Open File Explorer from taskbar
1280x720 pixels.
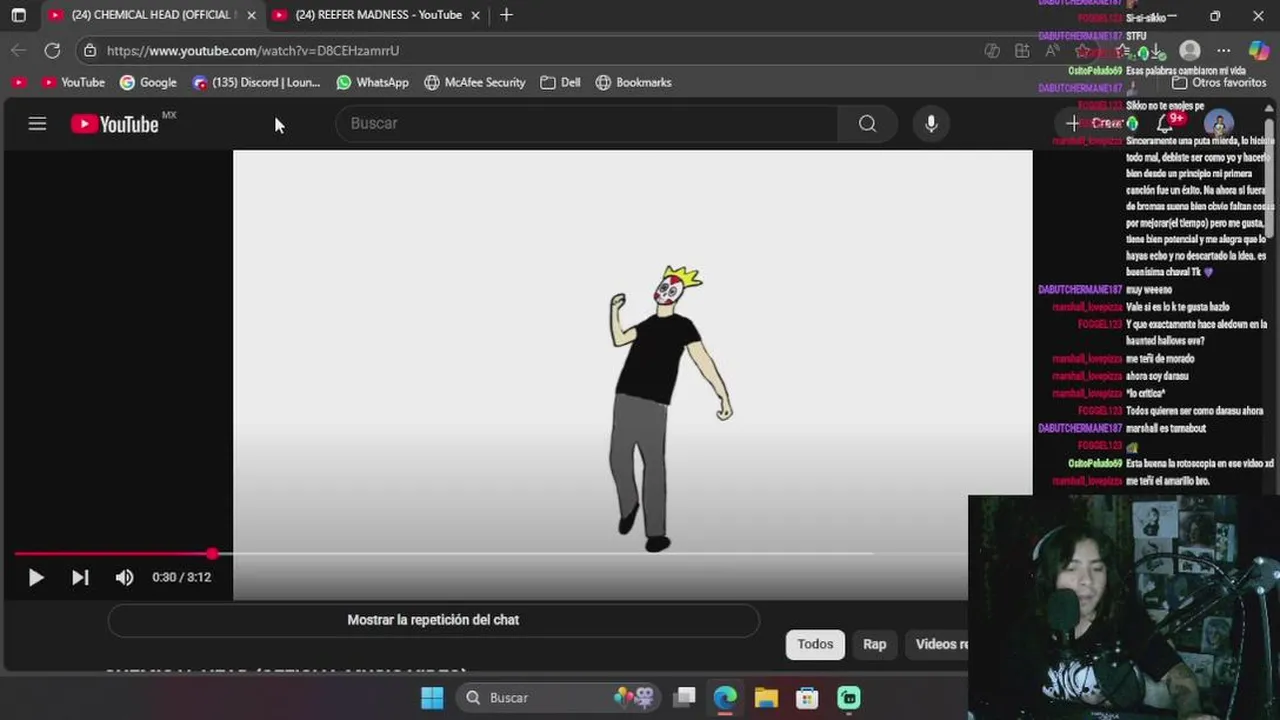766,698
